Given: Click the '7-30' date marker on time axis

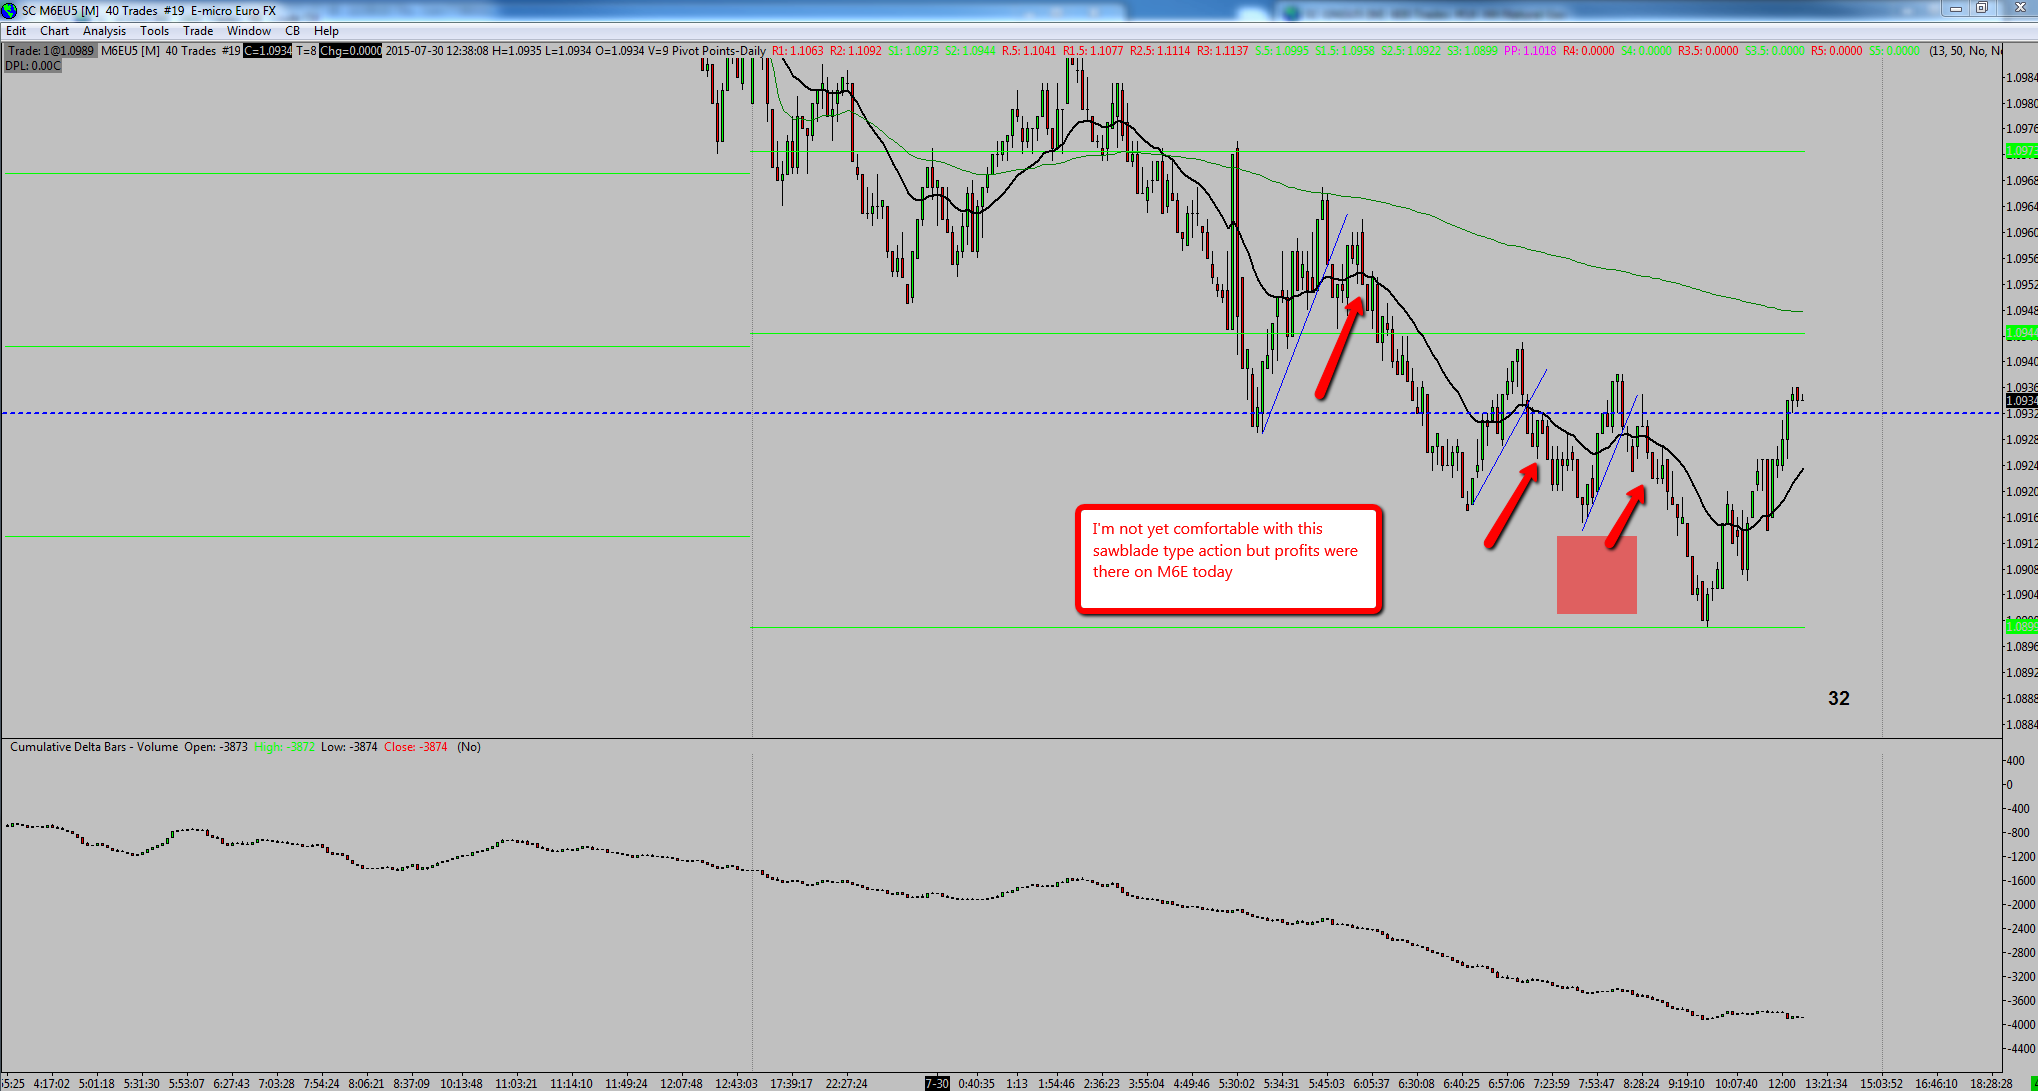Looking at the screenshot, I should [x=937, y=1083].
